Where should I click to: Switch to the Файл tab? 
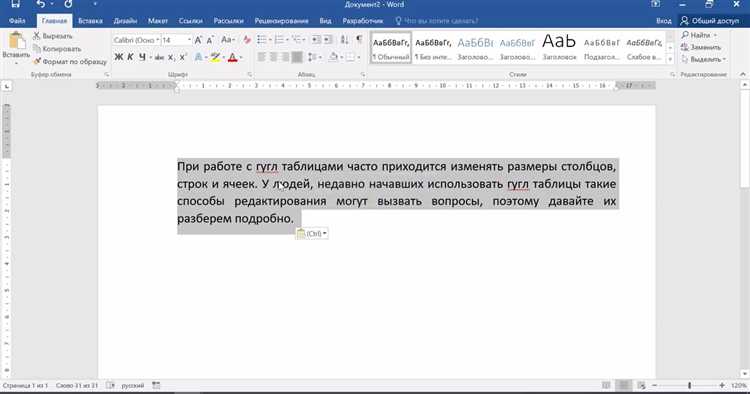click(17, 21)
